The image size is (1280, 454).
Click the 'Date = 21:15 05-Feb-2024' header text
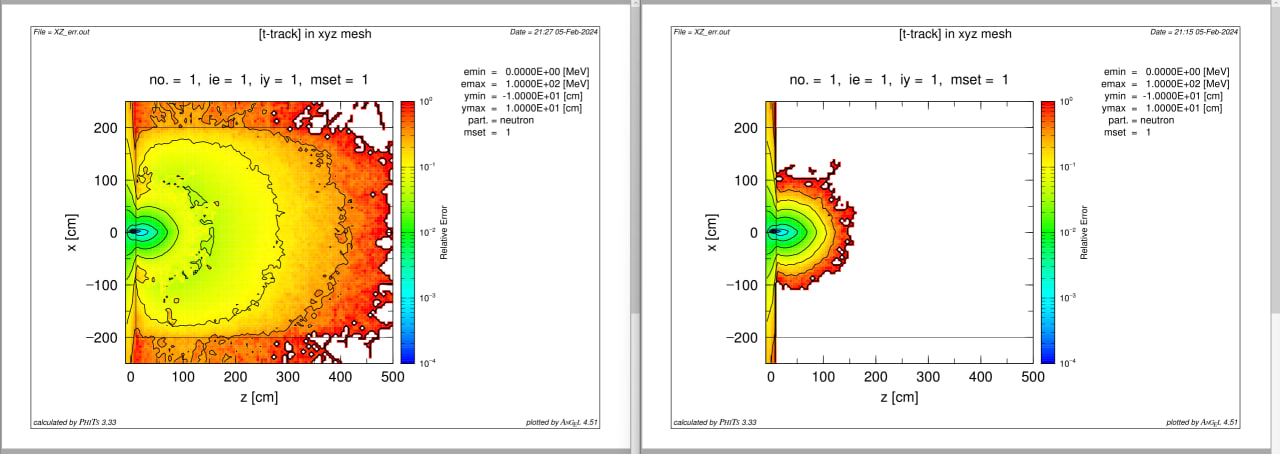coord(1194,32)
